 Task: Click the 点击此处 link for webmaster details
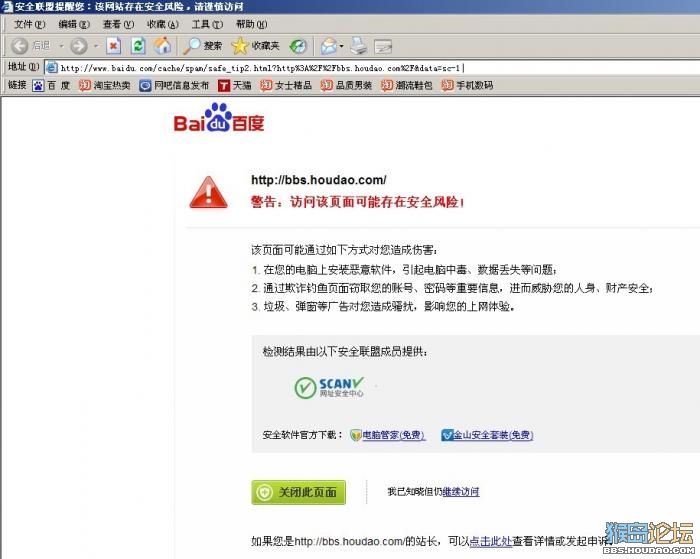[491, 541]
